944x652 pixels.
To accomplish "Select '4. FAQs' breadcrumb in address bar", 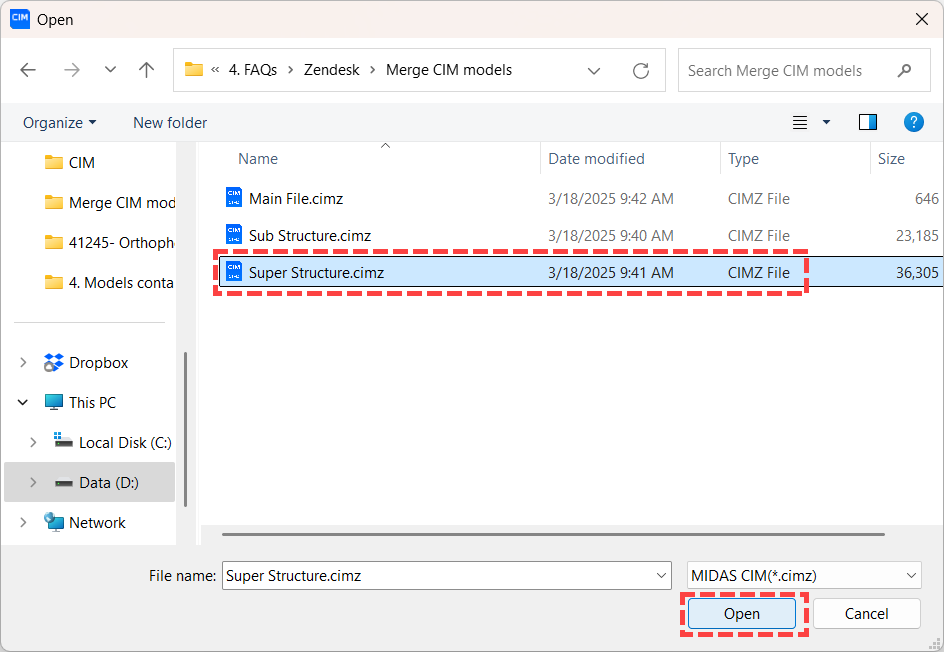I will point(253,70).
